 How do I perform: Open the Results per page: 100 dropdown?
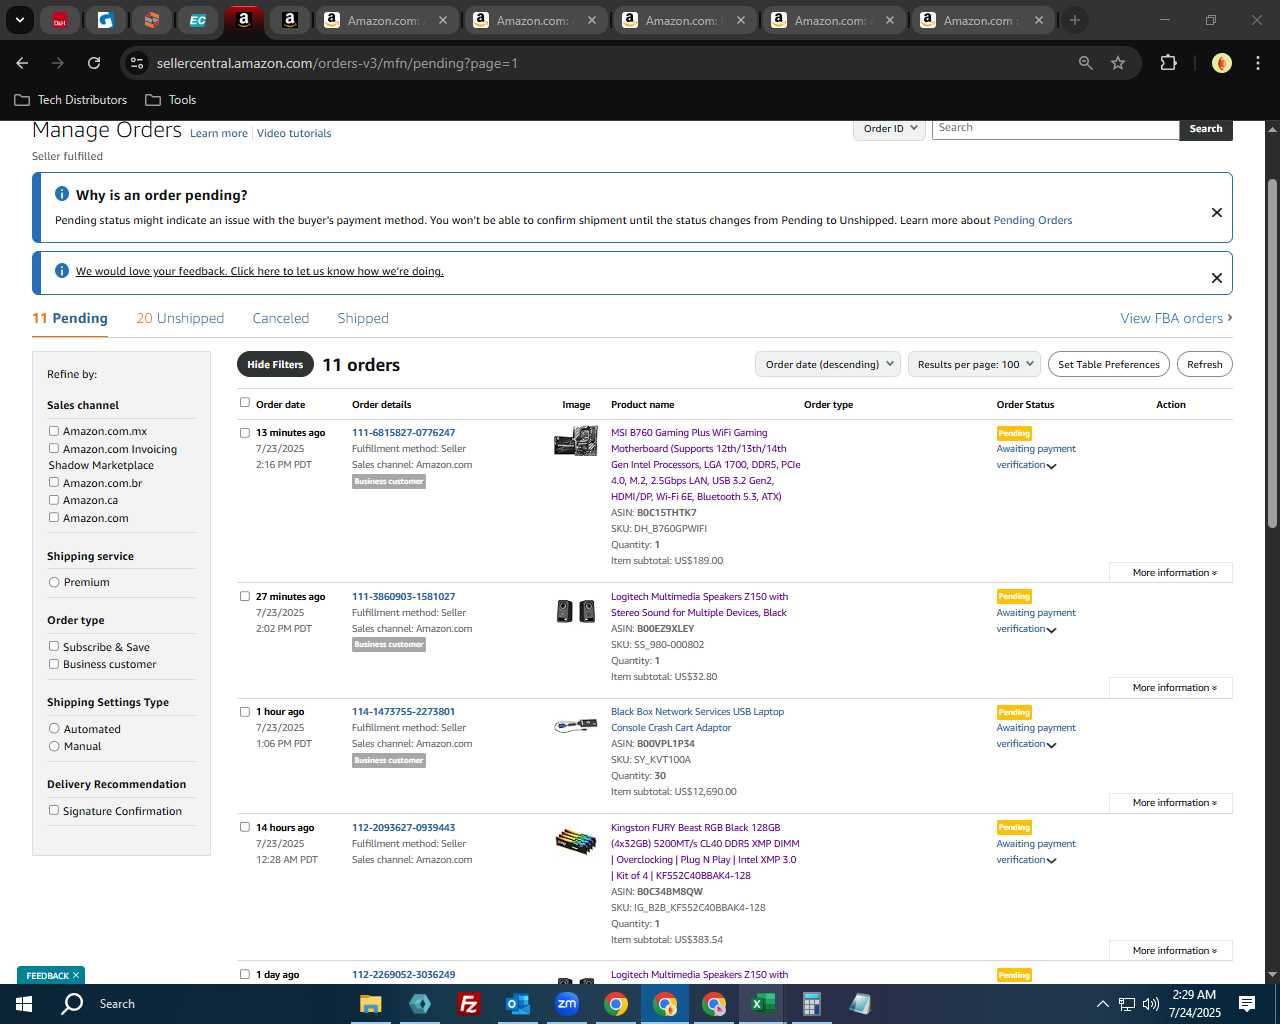[x=975, y=364]
